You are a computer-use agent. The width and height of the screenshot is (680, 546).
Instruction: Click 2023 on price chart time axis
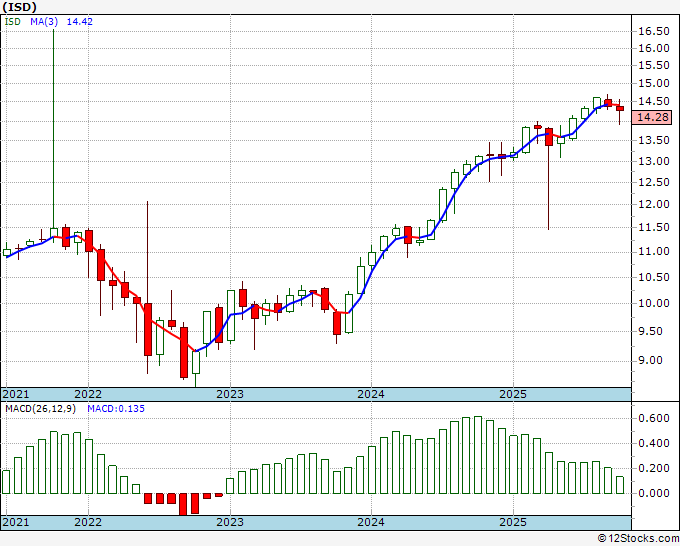pyautogui.click(x=230, y=394)
